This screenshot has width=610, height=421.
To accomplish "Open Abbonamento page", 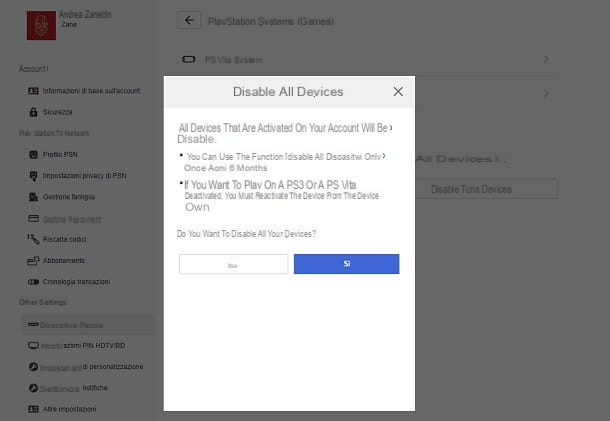I will pos(63,260).
